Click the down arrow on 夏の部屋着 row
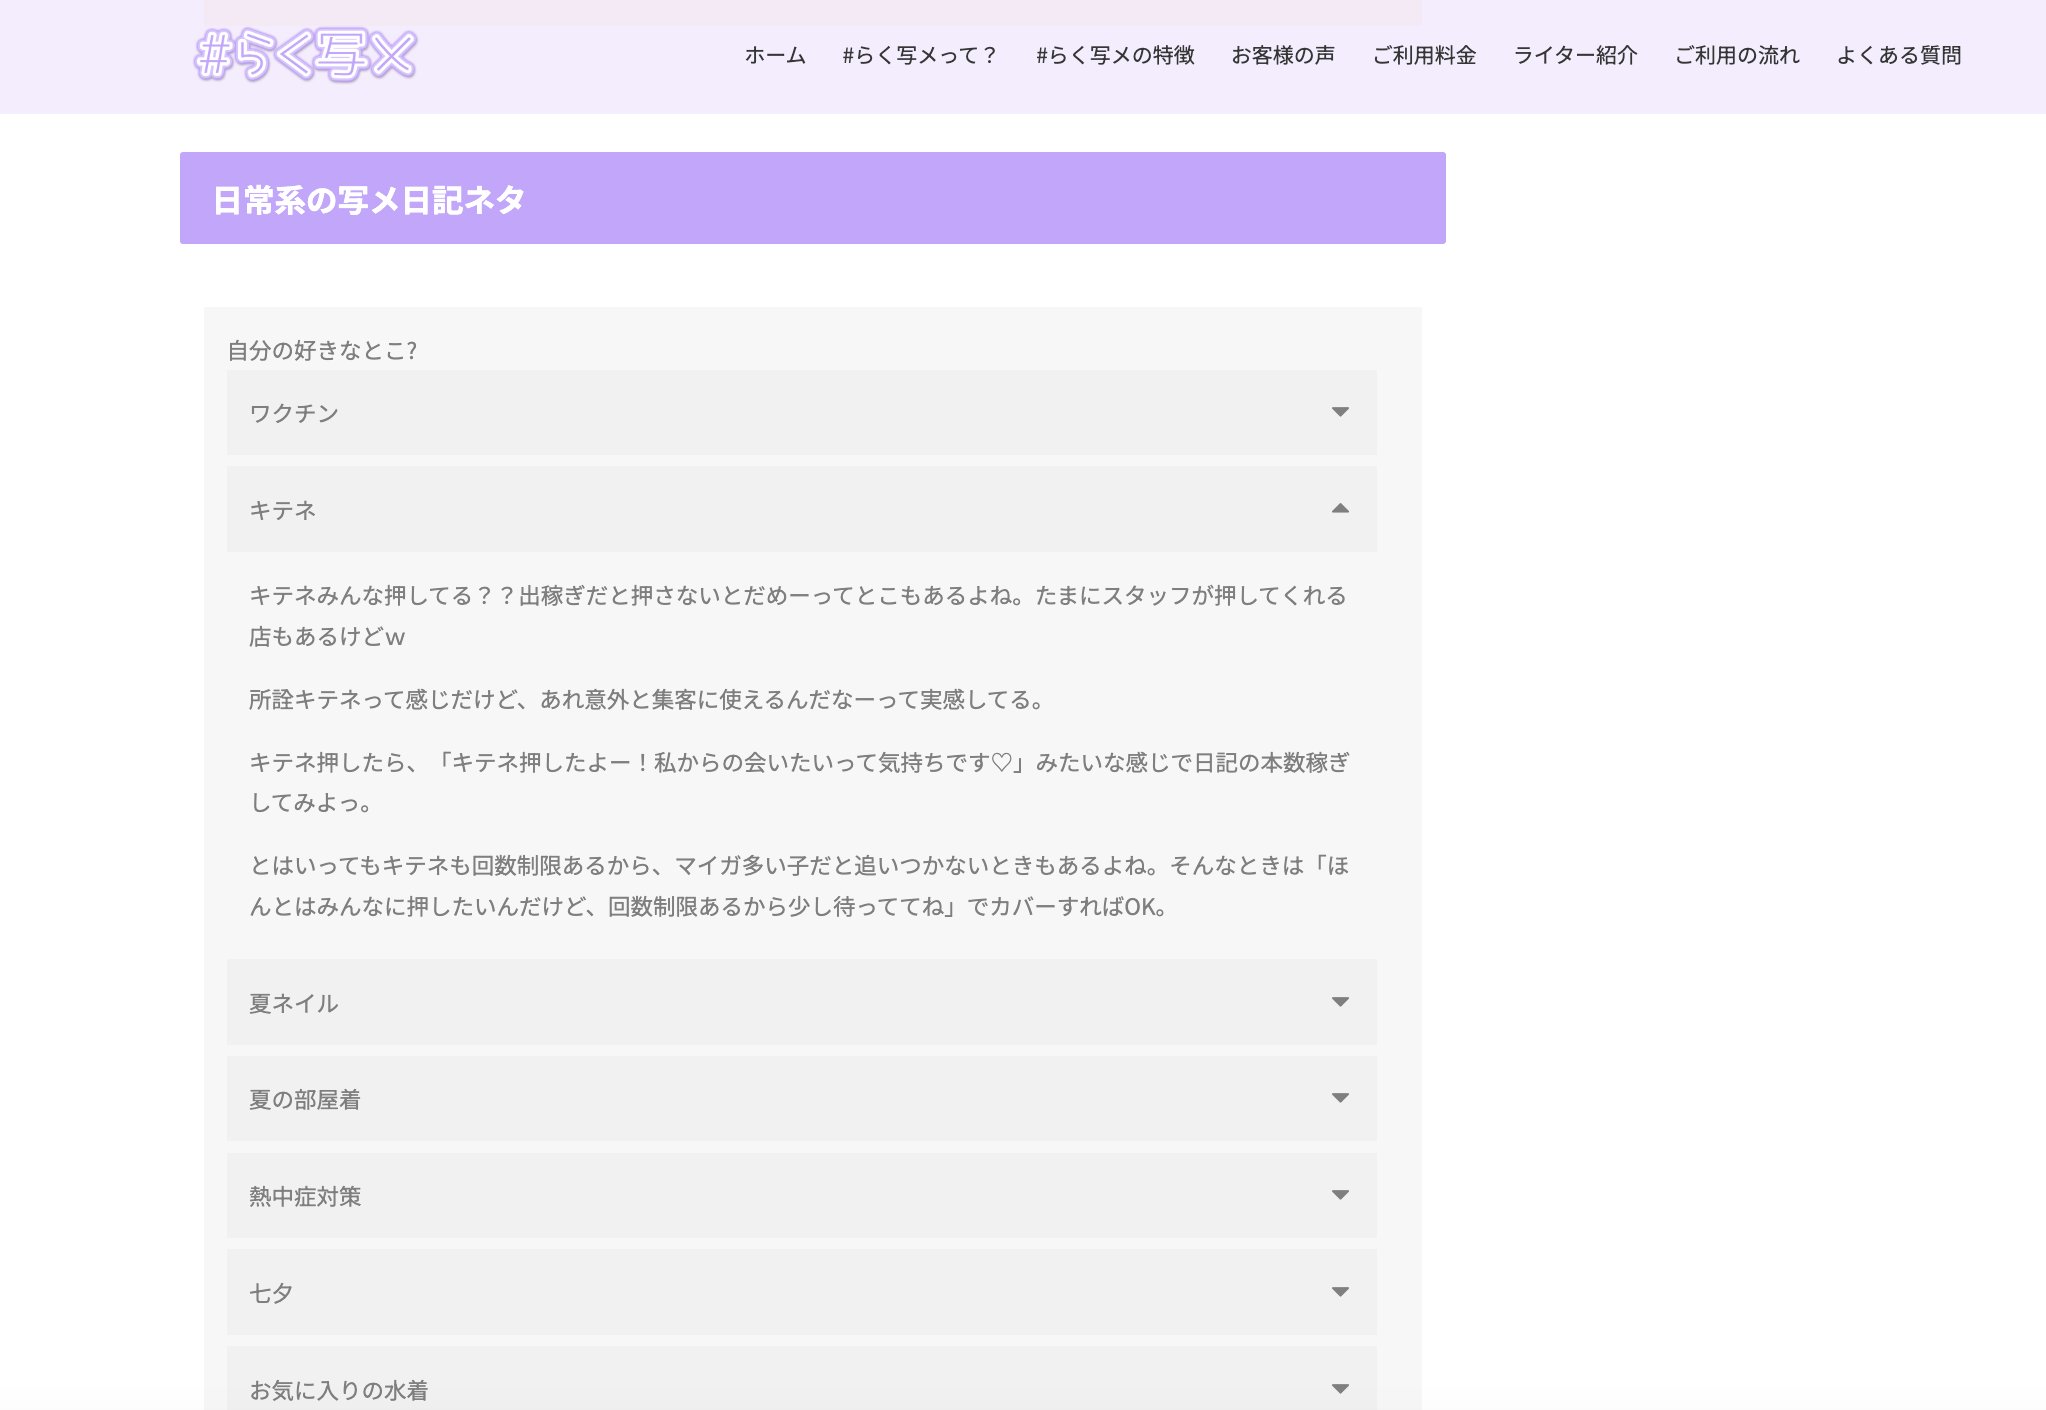This screenshot has height=1410, width=2046. click(x=1340, y=1098)
